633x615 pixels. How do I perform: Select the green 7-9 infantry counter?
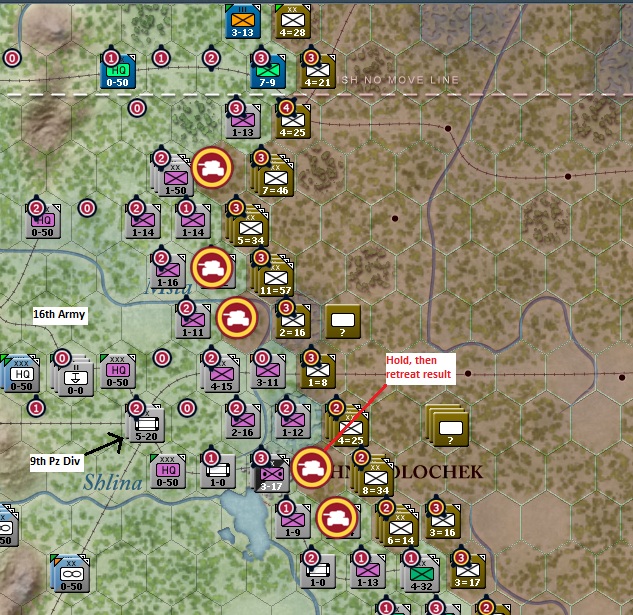click(268, 71)
